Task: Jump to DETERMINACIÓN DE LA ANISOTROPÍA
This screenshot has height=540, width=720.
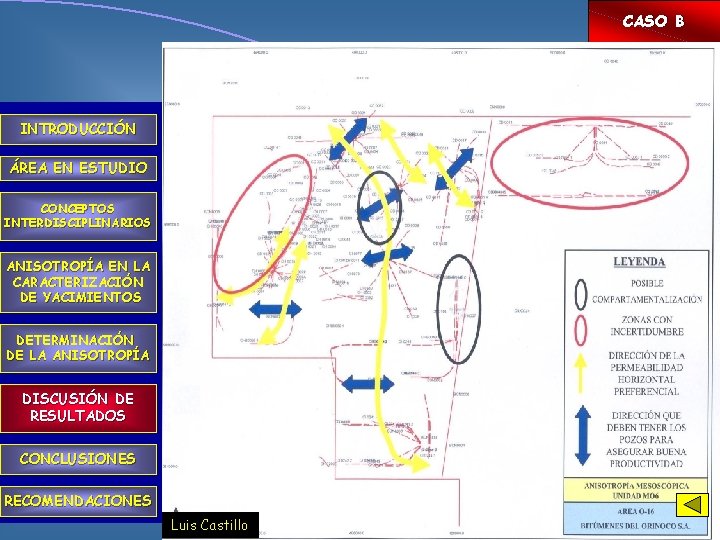Action: click(x=79, y=348)
